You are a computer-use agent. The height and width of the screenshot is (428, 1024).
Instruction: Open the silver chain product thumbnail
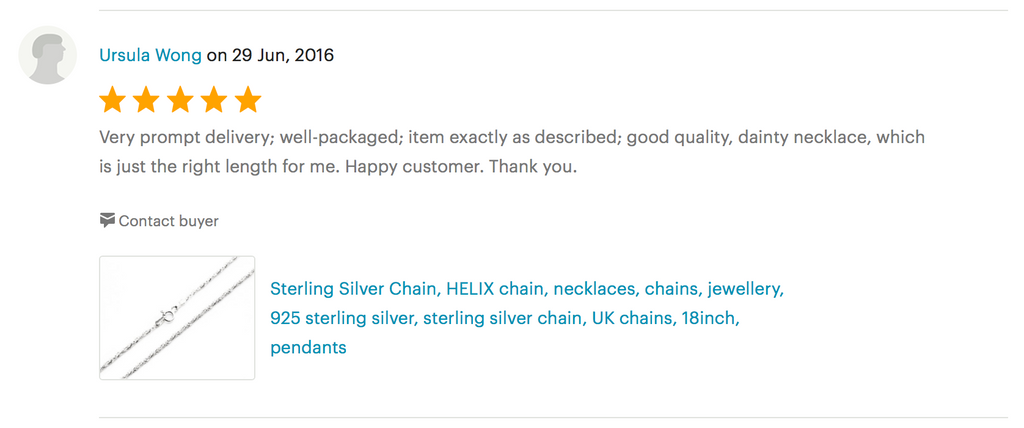(177, 318)
